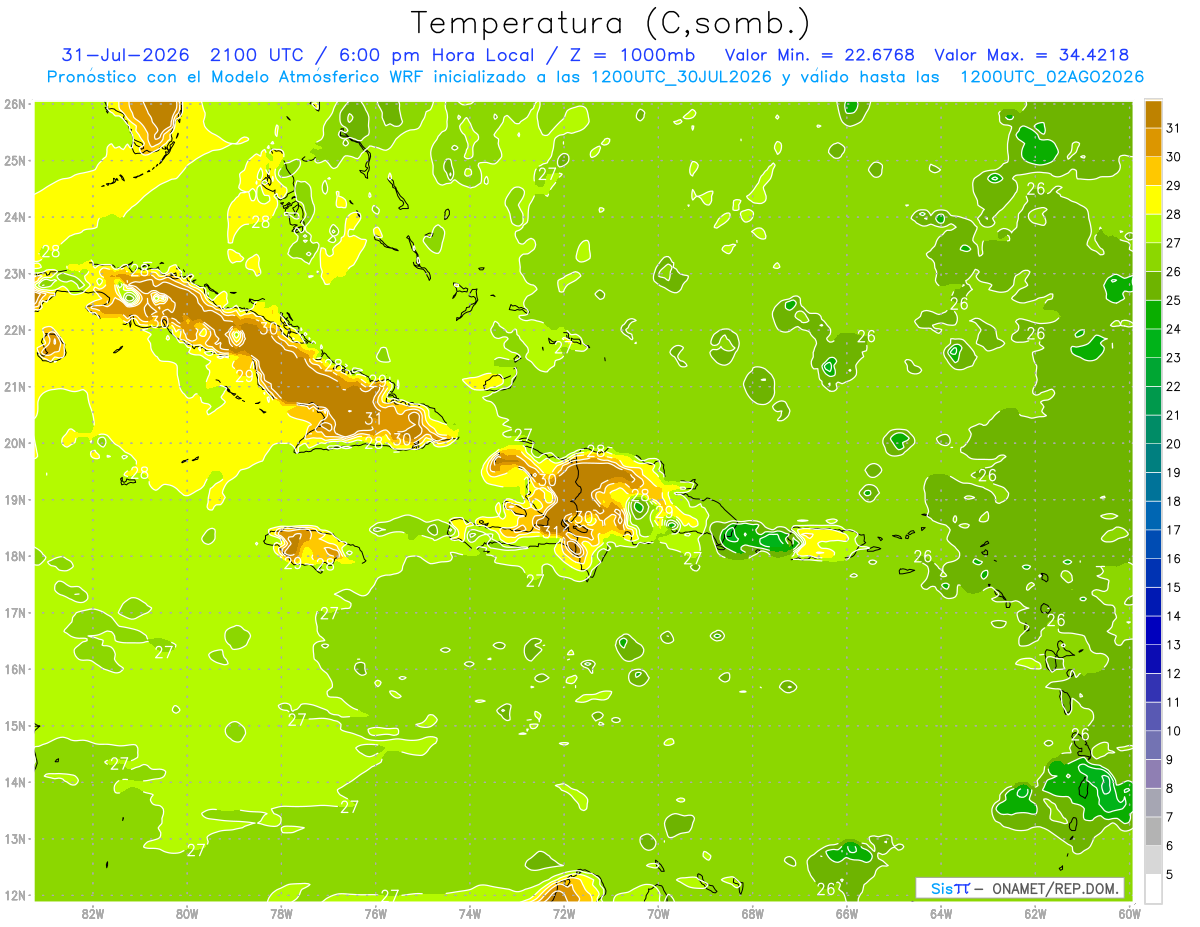This screenshot has width=1200, height=927.
Task: Click the "23N" latitude axis label
Action: (14, 273)
